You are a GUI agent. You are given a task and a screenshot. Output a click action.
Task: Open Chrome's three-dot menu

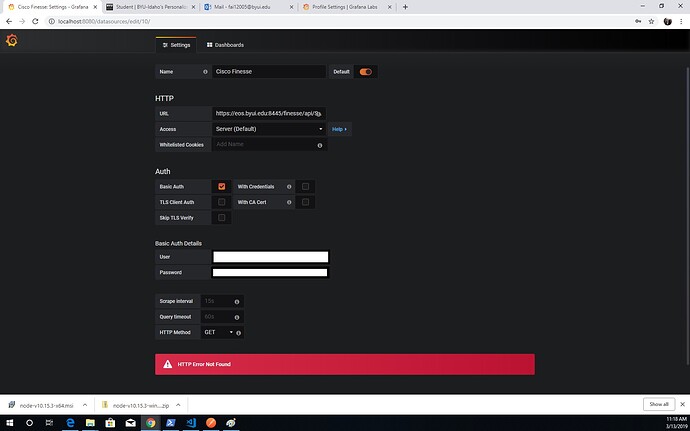681,21
